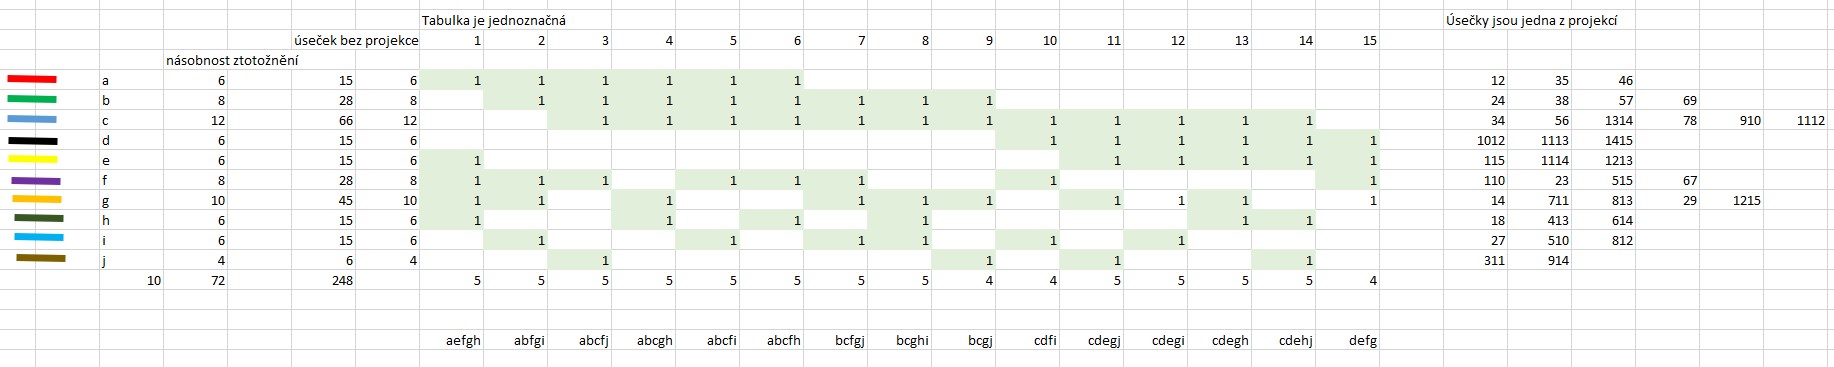Click the 'násobnost ztotožnění' label cell
Viewport: 1834px width, 367px height.
(232, 60)
